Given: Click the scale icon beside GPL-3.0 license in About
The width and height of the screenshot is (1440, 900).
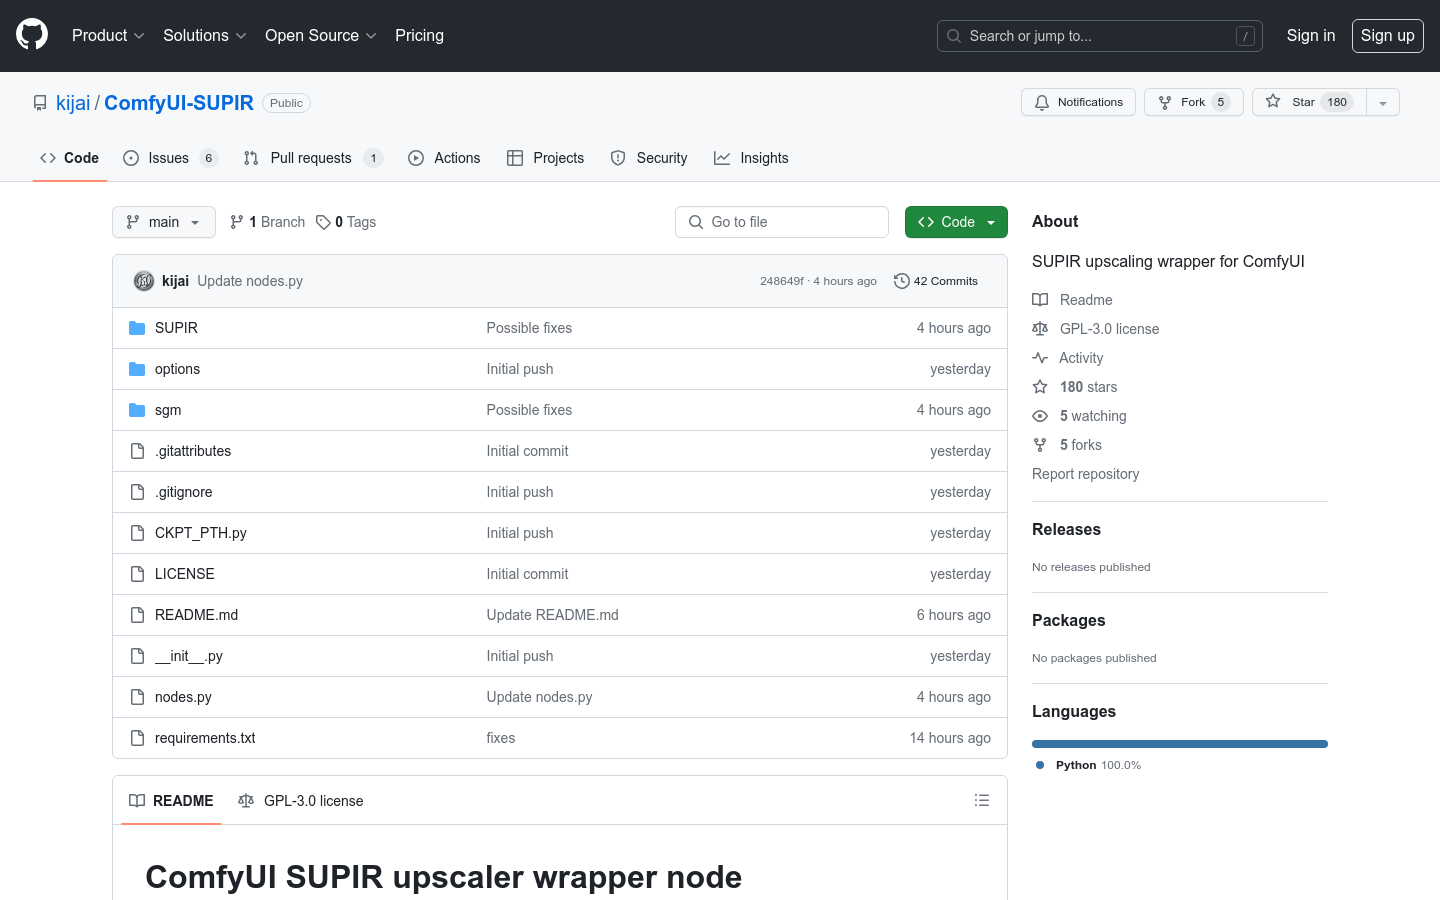Looking at the screenshot, I should pyautogui.click(x=1040, y=329).
